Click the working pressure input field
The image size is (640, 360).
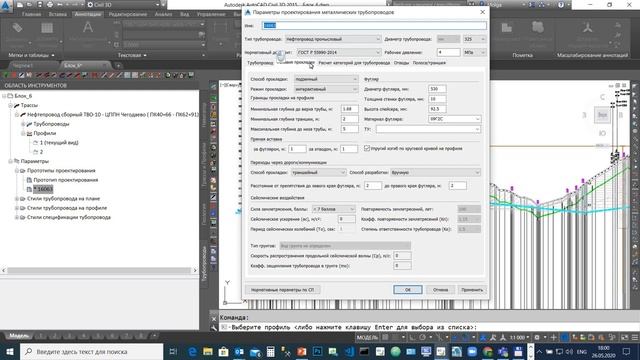448,52
